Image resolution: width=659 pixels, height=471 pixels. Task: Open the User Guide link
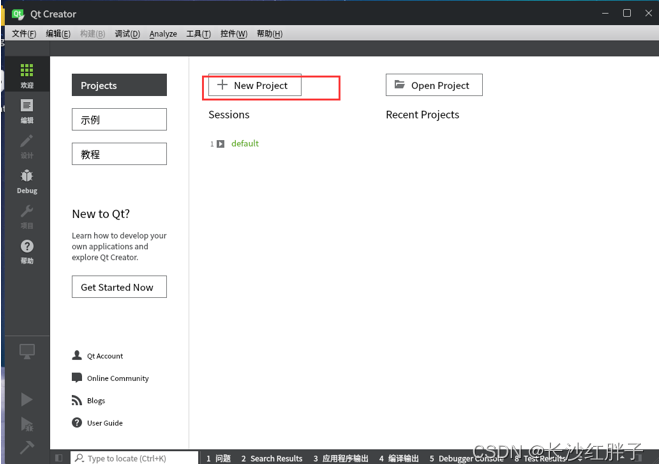[105, 423]
